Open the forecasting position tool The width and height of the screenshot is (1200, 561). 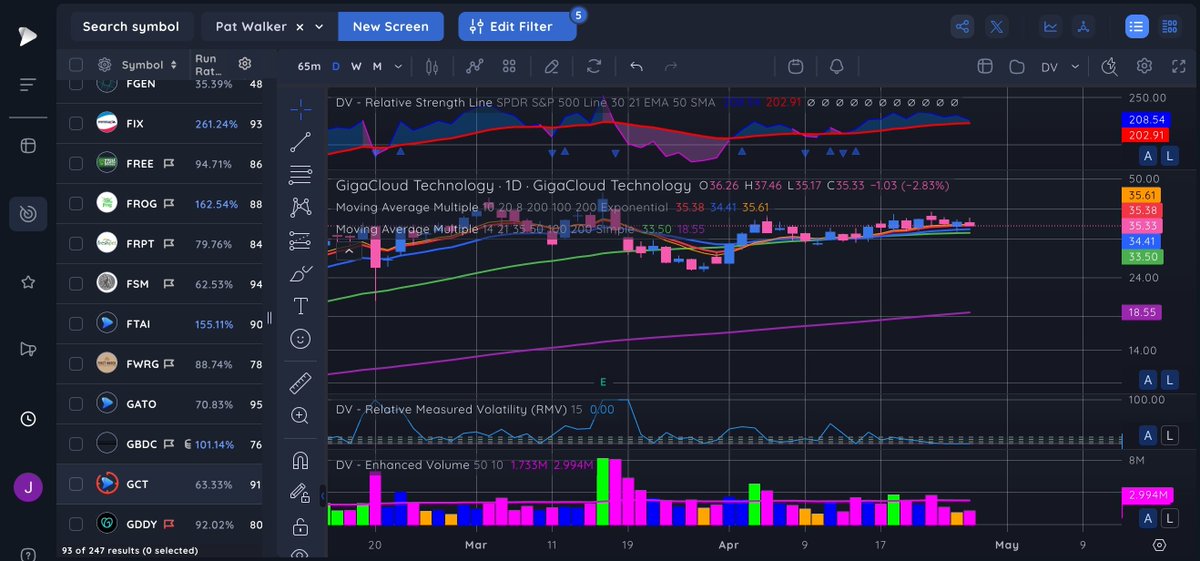tap(300, 240)
